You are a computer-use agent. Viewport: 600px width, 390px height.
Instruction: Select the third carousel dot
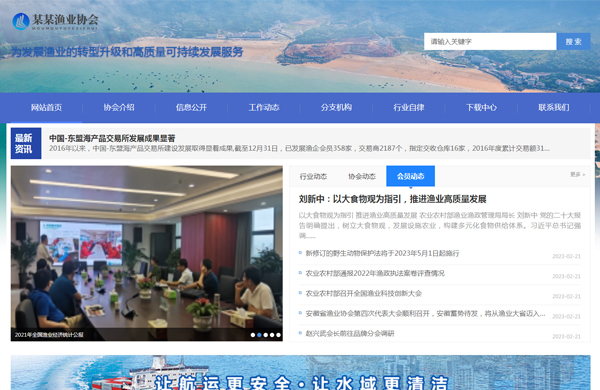pos(266,335)
